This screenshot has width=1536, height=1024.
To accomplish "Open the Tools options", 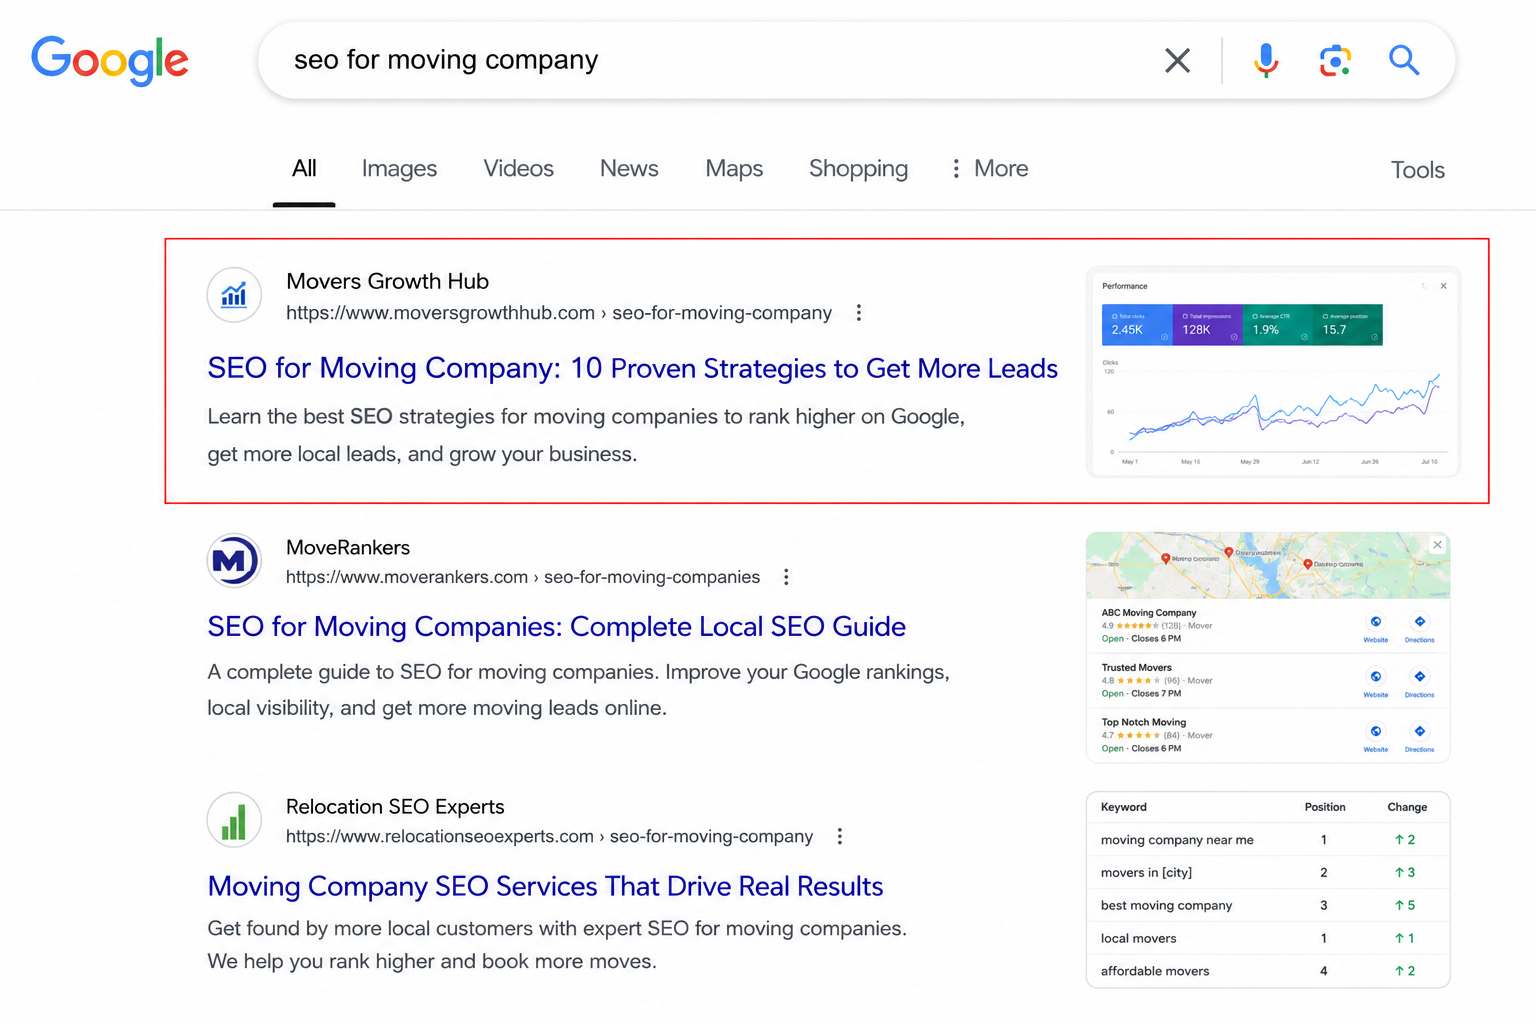I will [x=1417, y=170].
